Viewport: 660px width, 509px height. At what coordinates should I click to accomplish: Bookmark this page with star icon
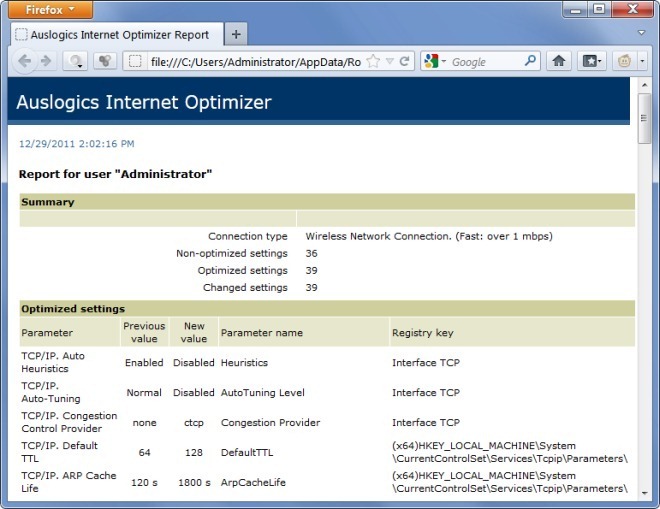coord(373,61)
